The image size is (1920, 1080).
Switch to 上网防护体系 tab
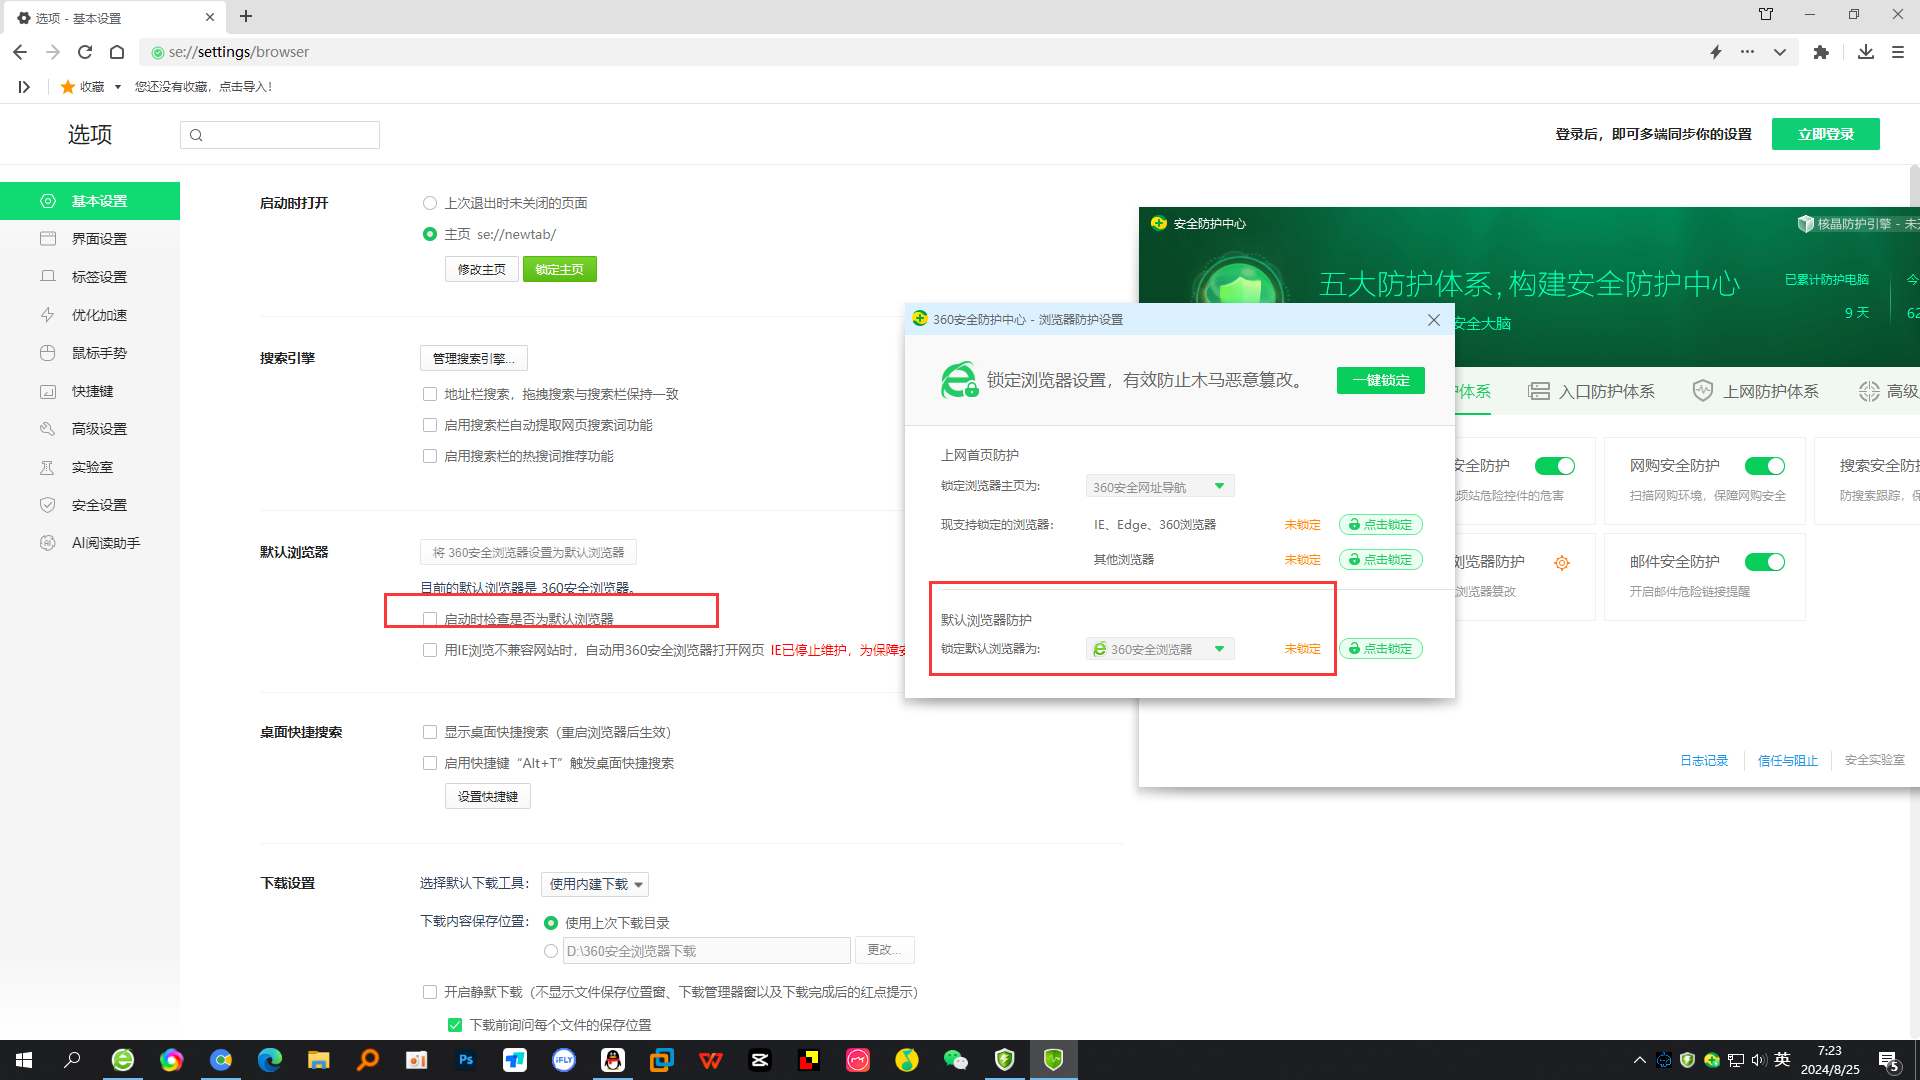(1755, 391)
